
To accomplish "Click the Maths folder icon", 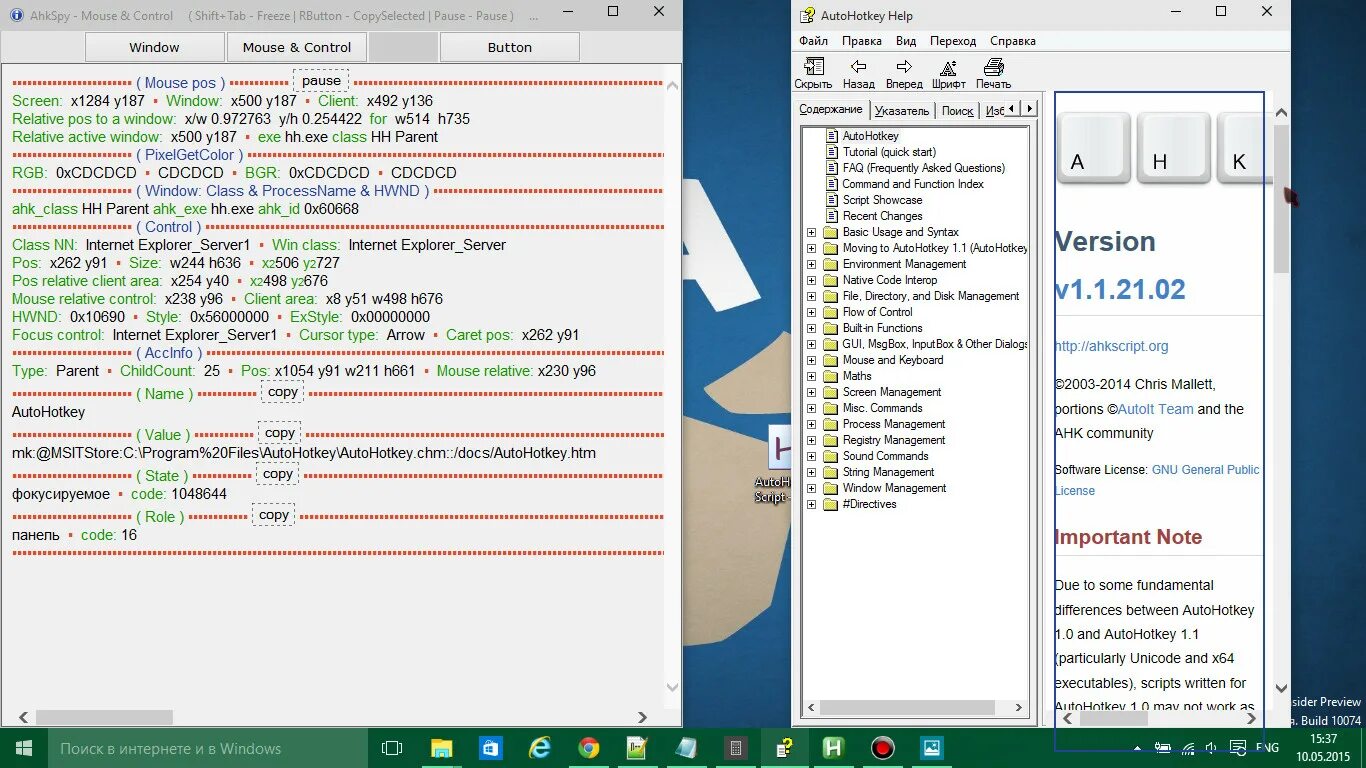I will (x=830, y=376).
